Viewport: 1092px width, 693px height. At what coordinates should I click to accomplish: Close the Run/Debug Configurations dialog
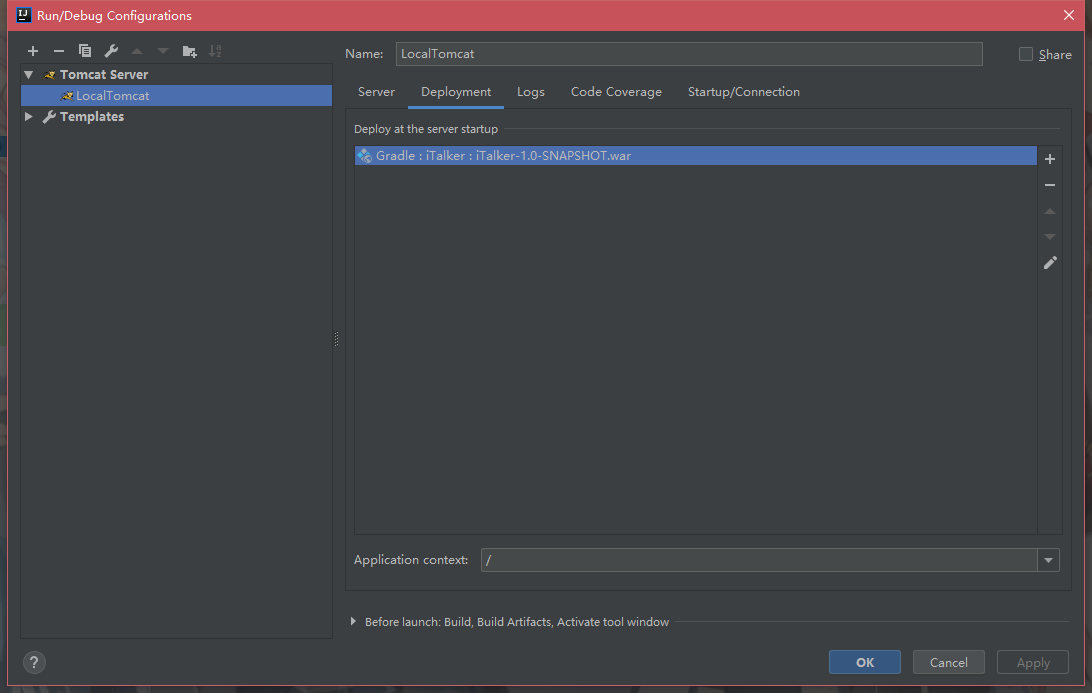[x=1068, y=15]
